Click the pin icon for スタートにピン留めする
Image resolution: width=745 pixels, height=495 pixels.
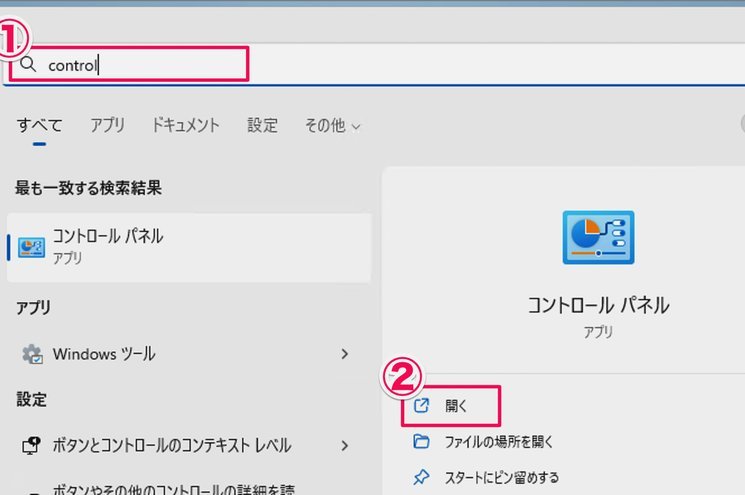[x=421, y=477]
